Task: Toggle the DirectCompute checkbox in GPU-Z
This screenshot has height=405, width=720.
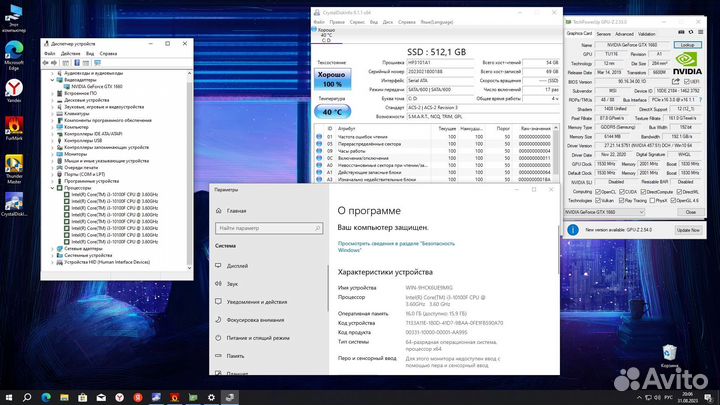Action: [643, 191]
